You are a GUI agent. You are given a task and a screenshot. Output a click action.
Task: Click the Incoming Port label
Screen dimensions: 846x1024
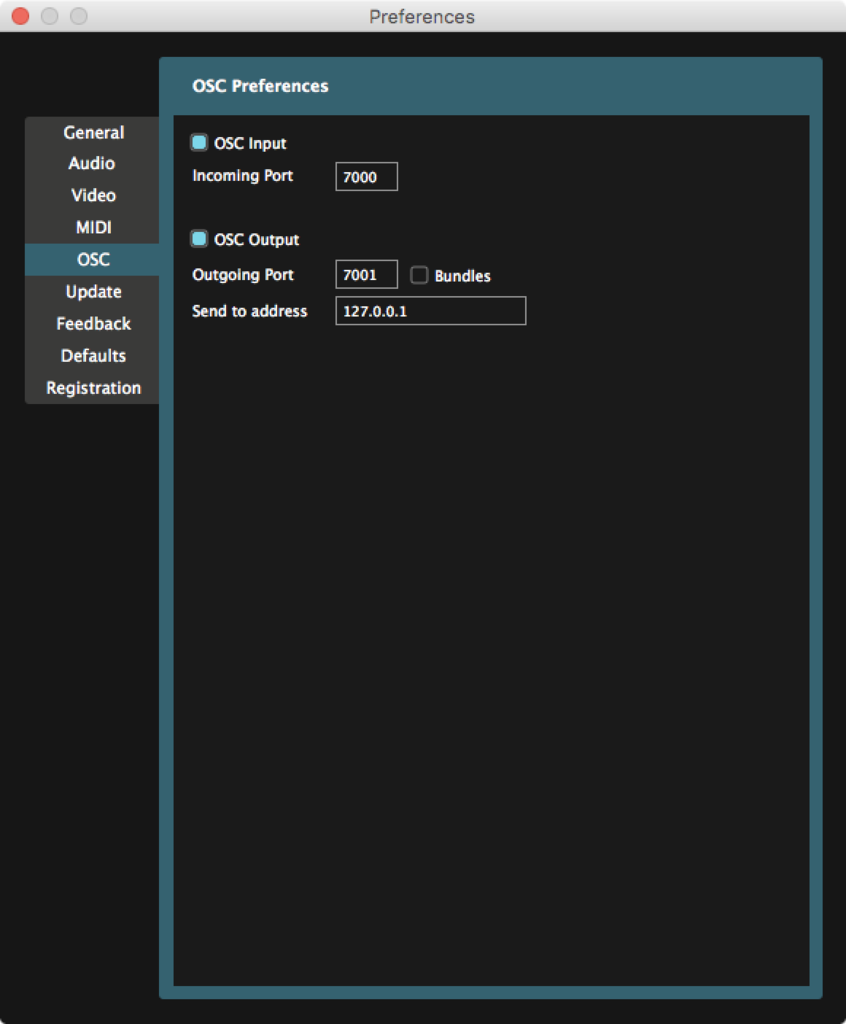tap(242, 176)
